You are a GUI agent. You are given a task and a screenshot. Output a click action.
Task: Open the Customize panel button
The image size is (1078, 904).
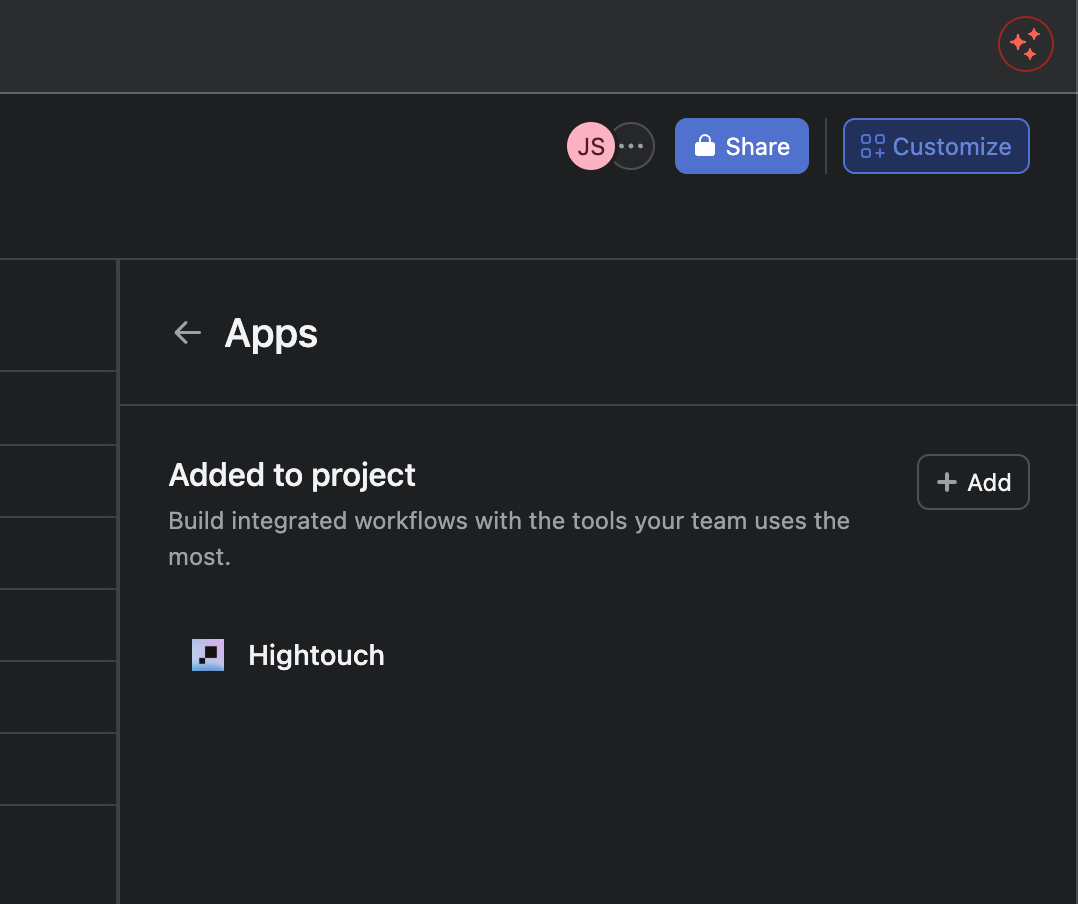[x=936, y=146]
